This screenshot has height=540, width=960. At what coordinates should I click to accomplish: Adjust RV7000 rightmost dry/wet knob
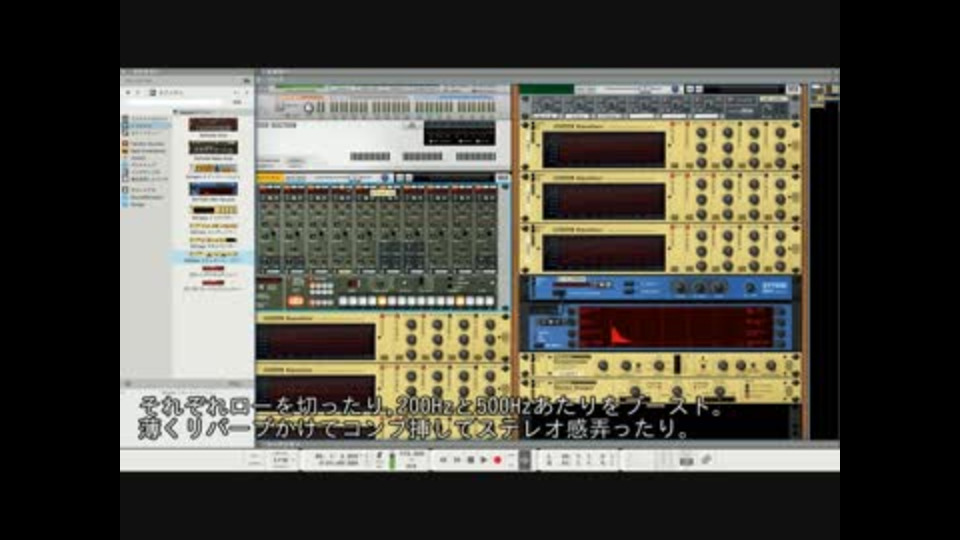(750, 287)
